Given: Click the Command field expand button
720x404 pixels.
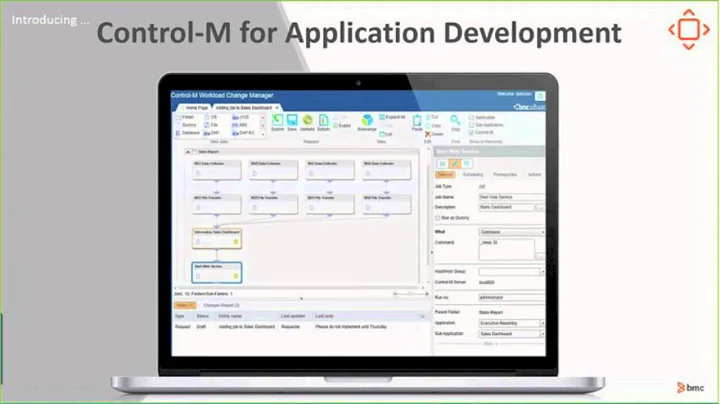Looking at the screenshot, I should [x=540, y=257].
